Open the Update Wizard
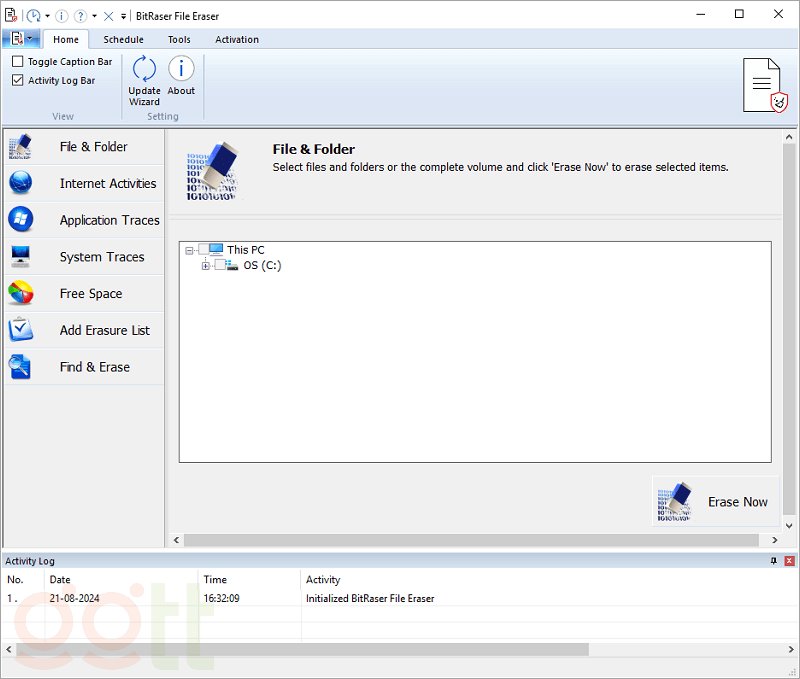The image size is (800, 679). (x=144, y=80)
